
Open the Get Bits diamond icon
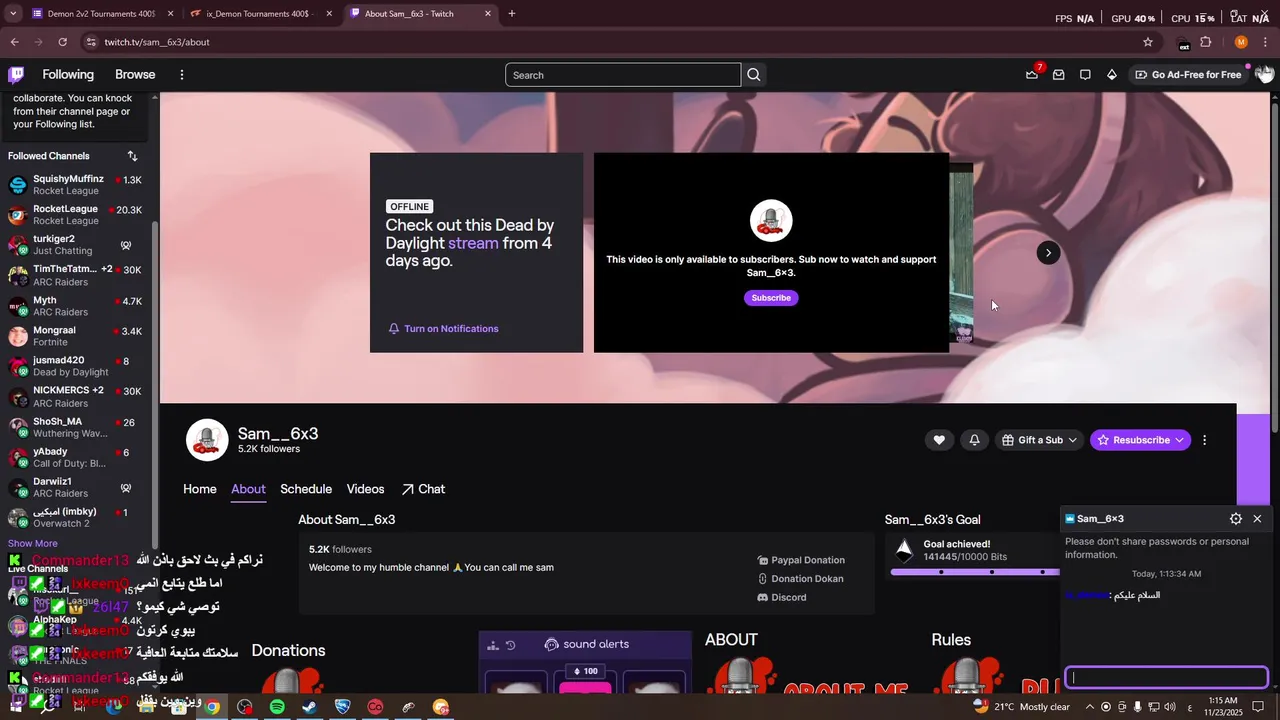1111,75
